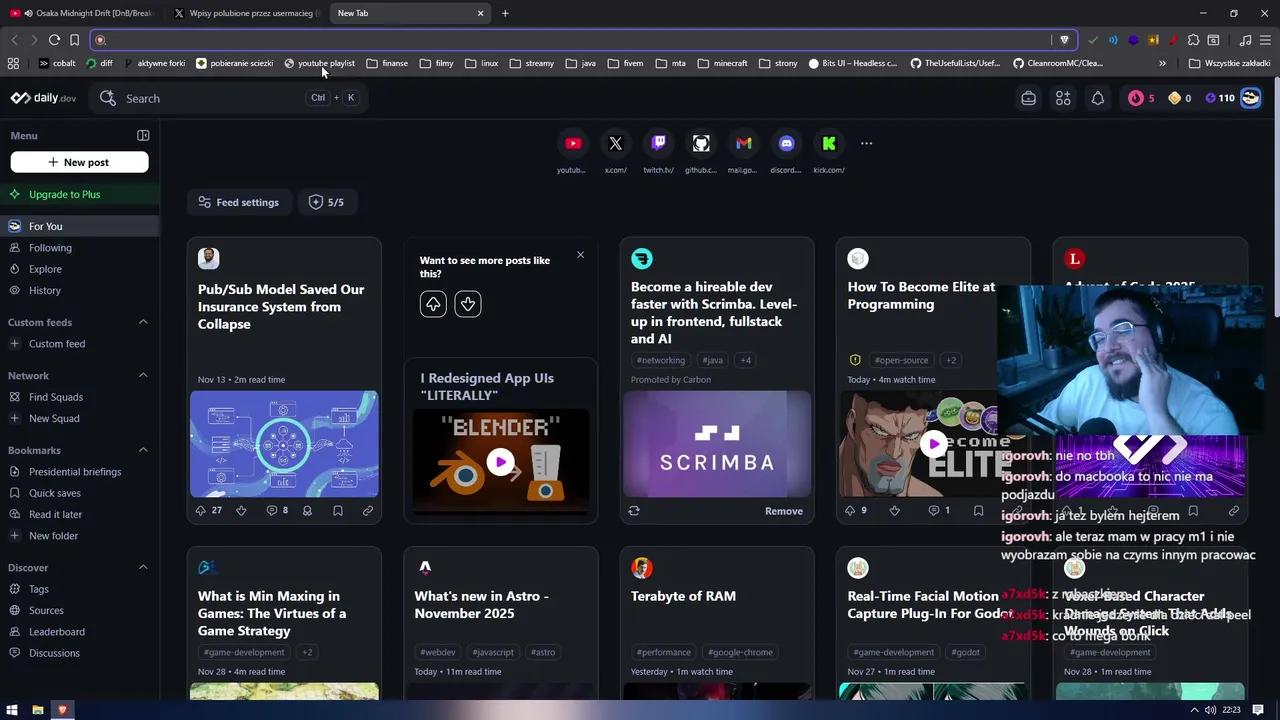
Task: Click the briefcase icon in header
Action: pyautogui.click(x=1028, y=98)
